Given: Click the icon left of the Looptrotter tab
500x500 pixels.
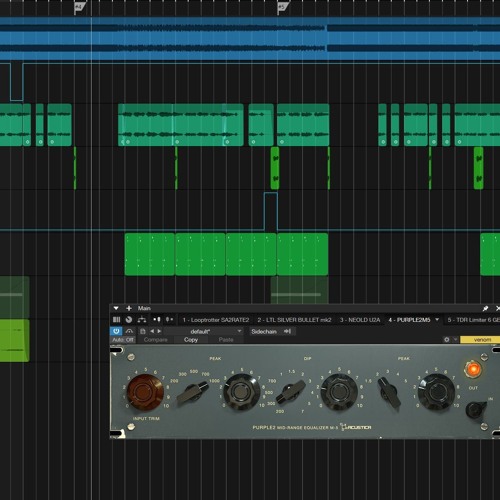Looking at the screenshot, I should pyautogui.click(x=169, y=320).
